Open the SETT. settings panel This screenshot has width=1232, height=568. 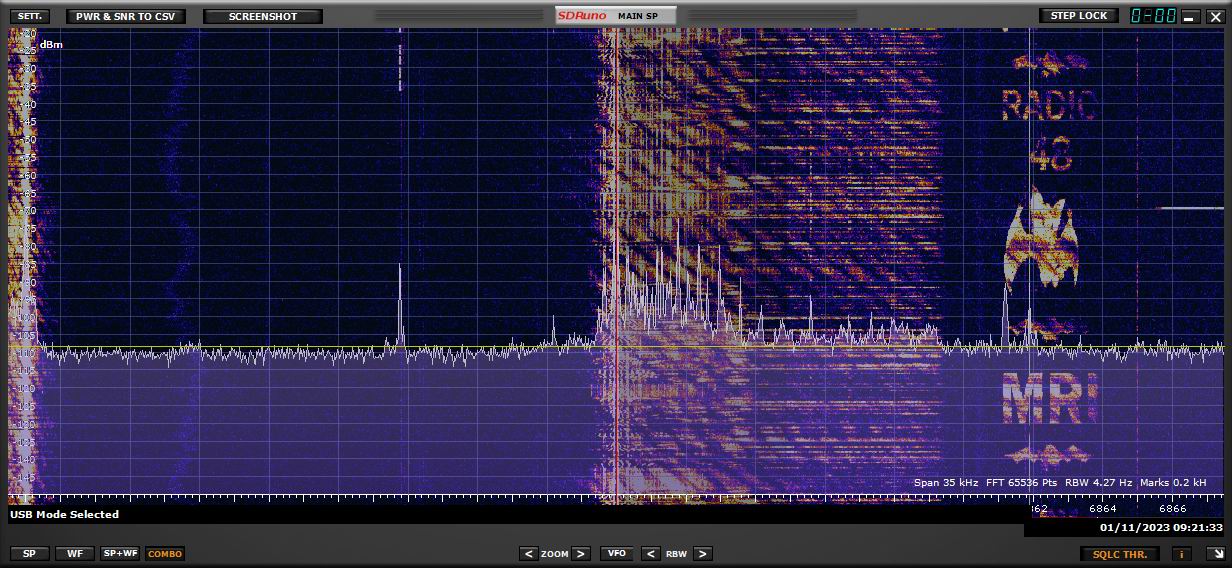click(29, 16)
